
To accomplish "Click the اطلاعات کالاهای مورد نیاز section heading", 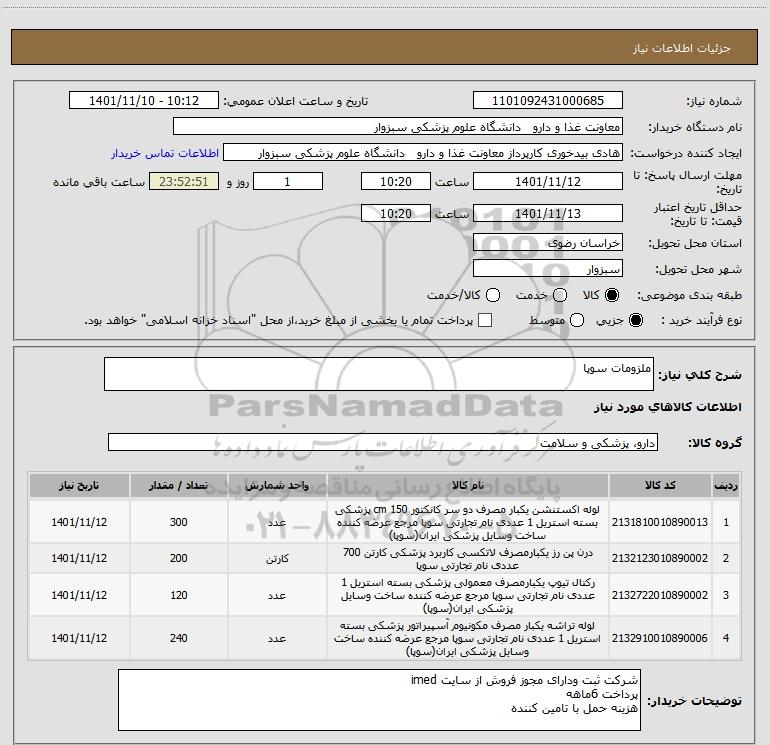I will click(x=667, y=407).
